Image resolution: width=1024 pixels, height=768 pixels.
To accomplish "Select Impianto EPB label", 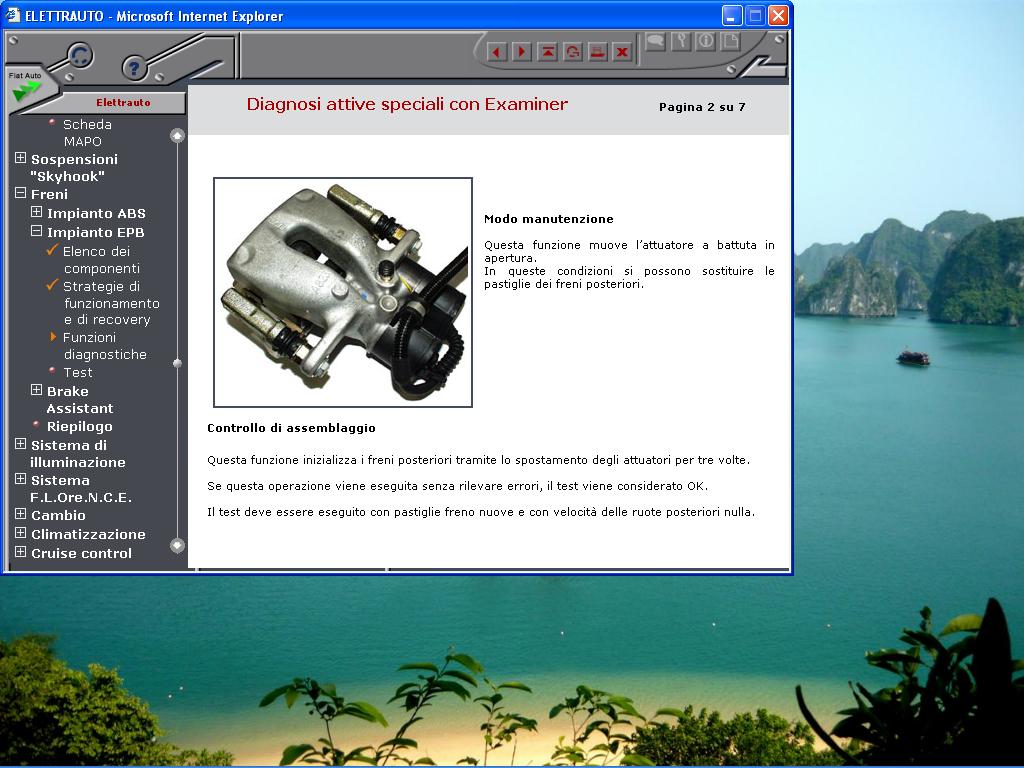I will tap(95, 232).
